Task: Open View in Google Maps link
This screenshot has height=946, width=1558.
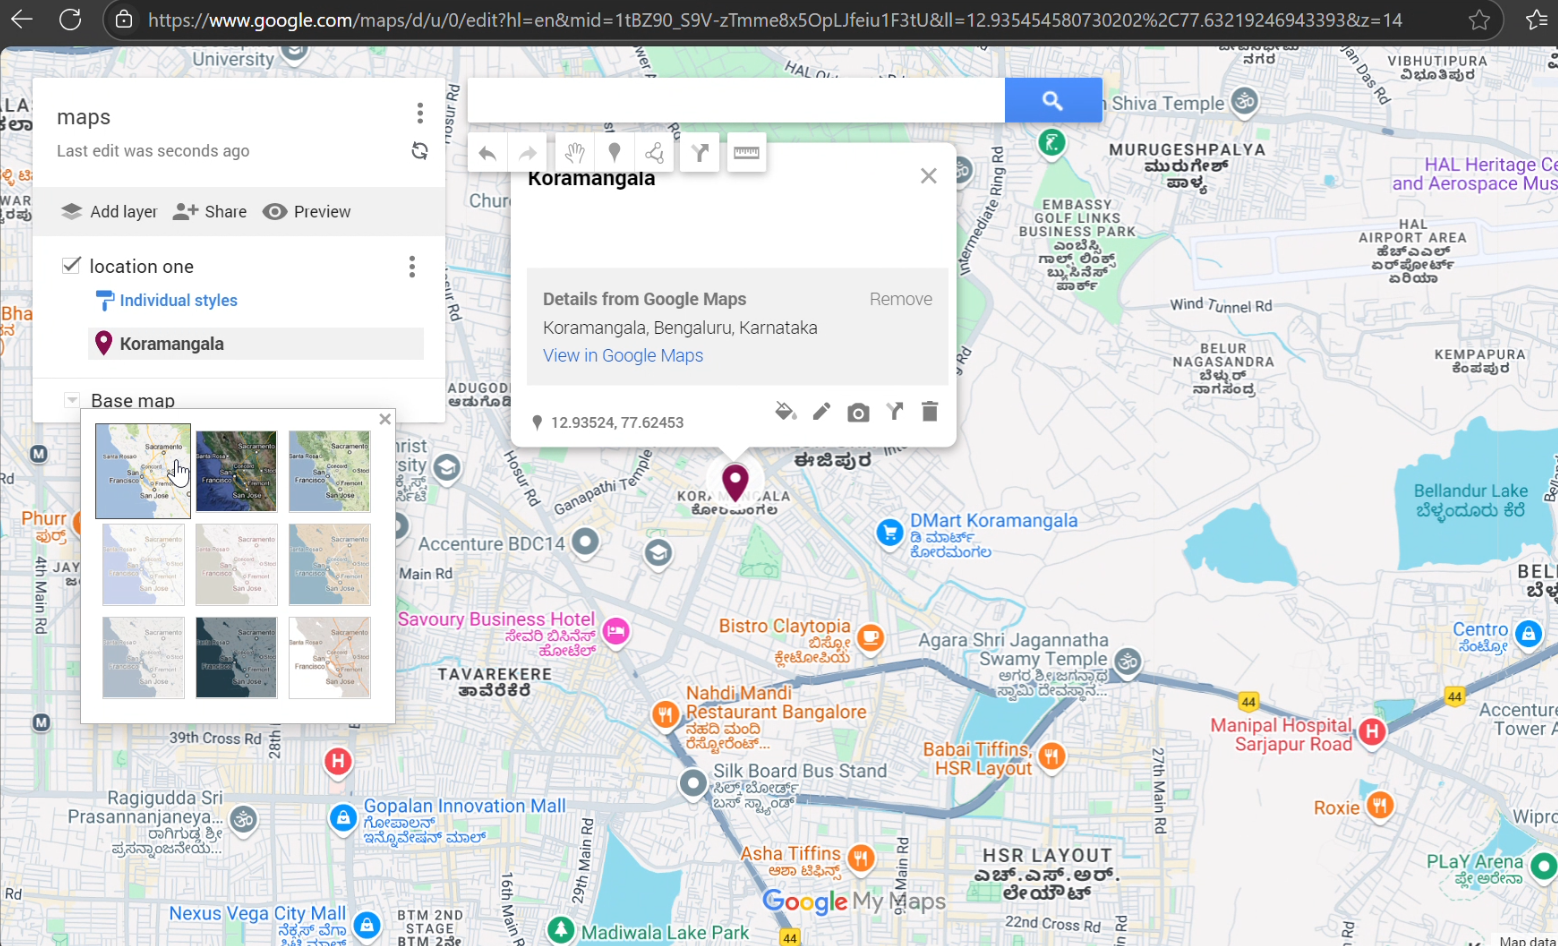Action: (x=622, y=355)
